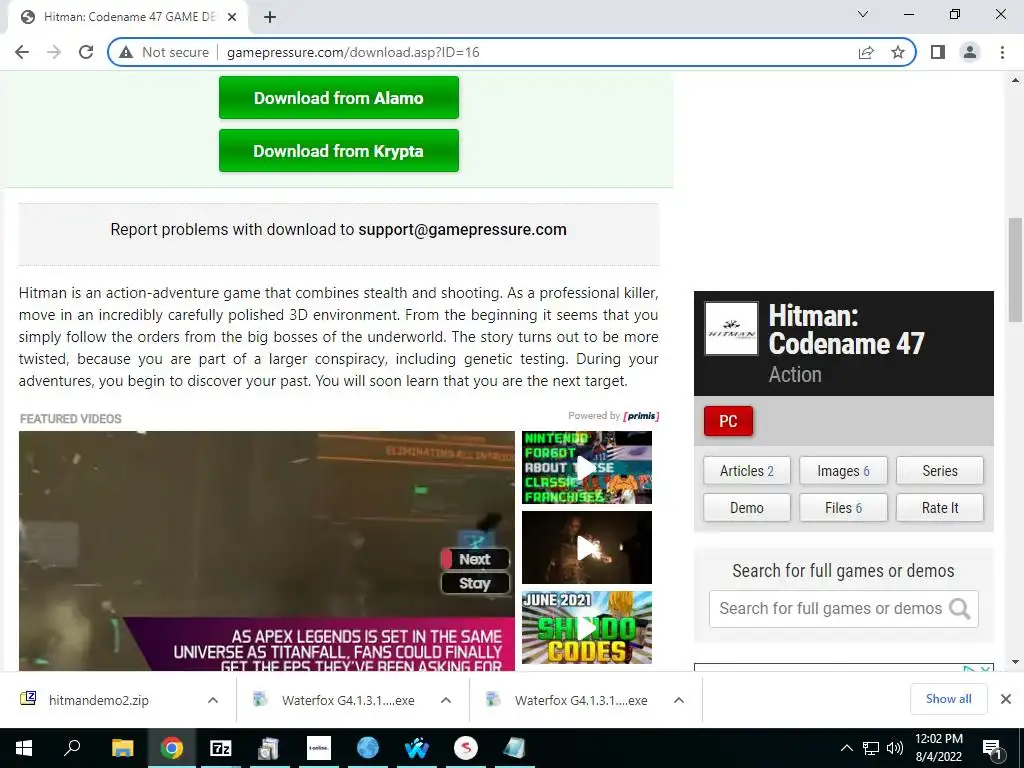Screen dimensions: 1024x768
Task: Select the red PC platform button
Action: 728,421
